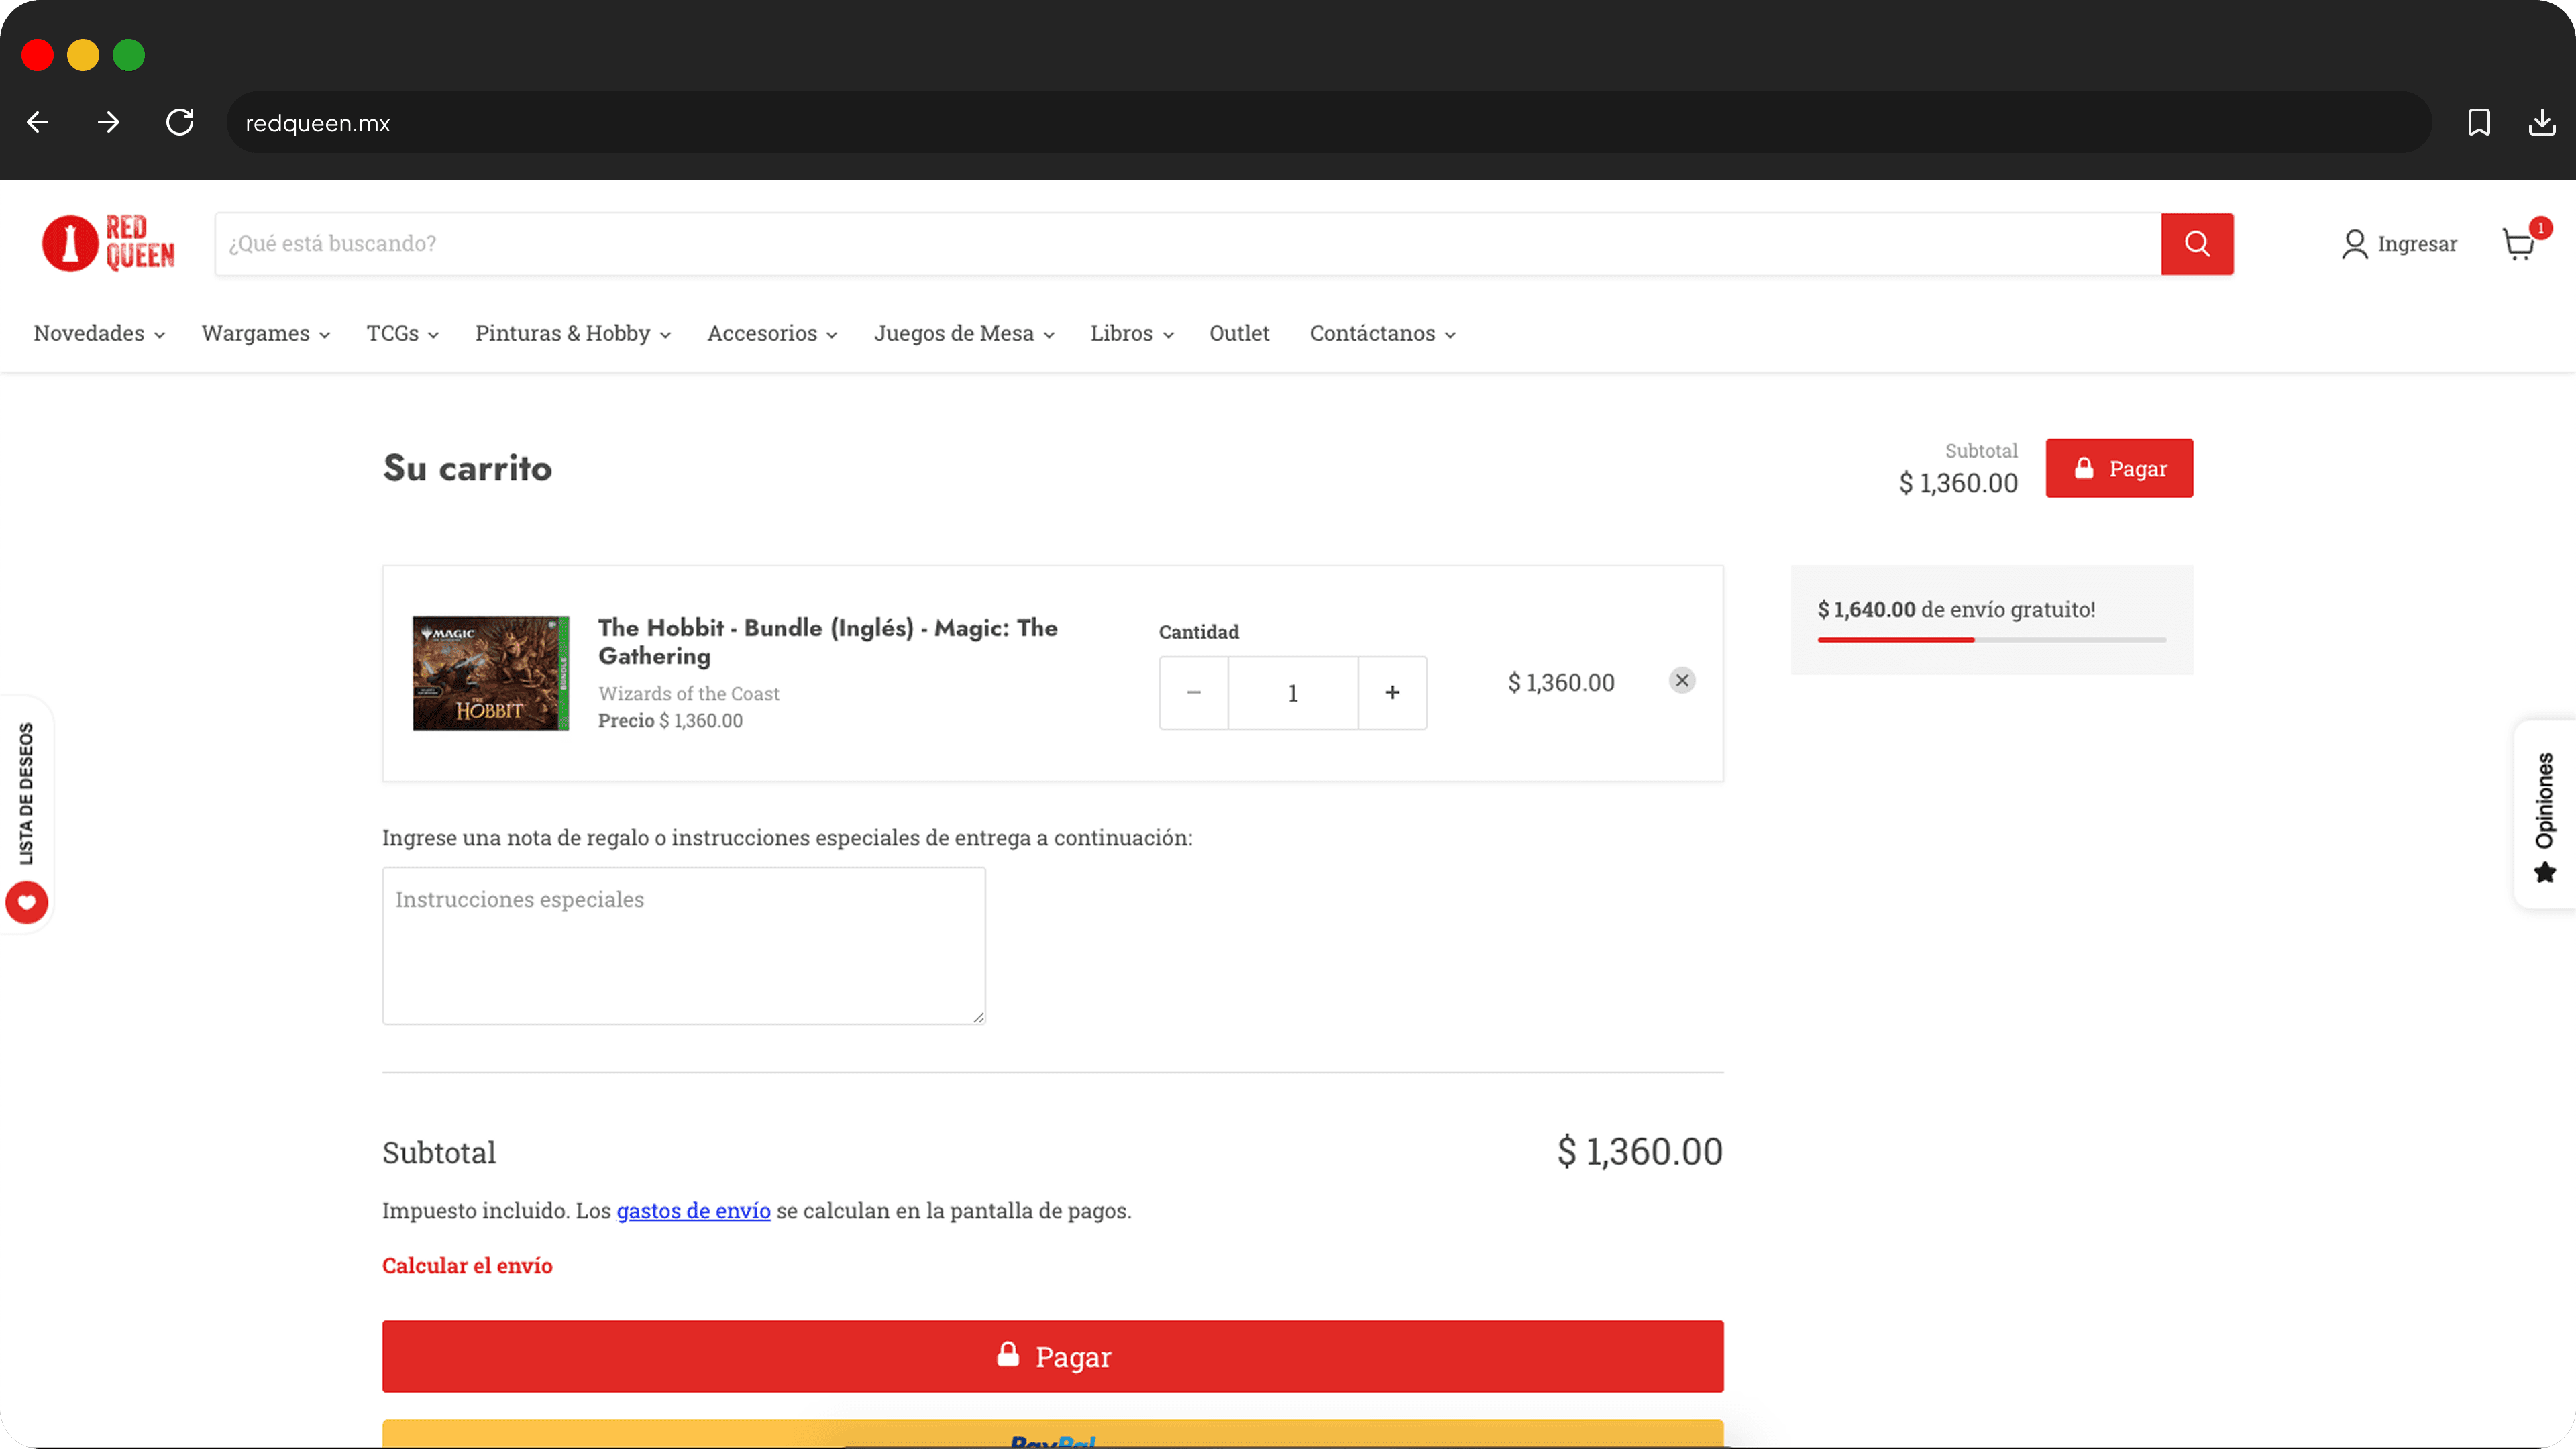This screenshot has height=1449, width=2576.
Task: Click the Cantidad label
Action: point(1198,631)
